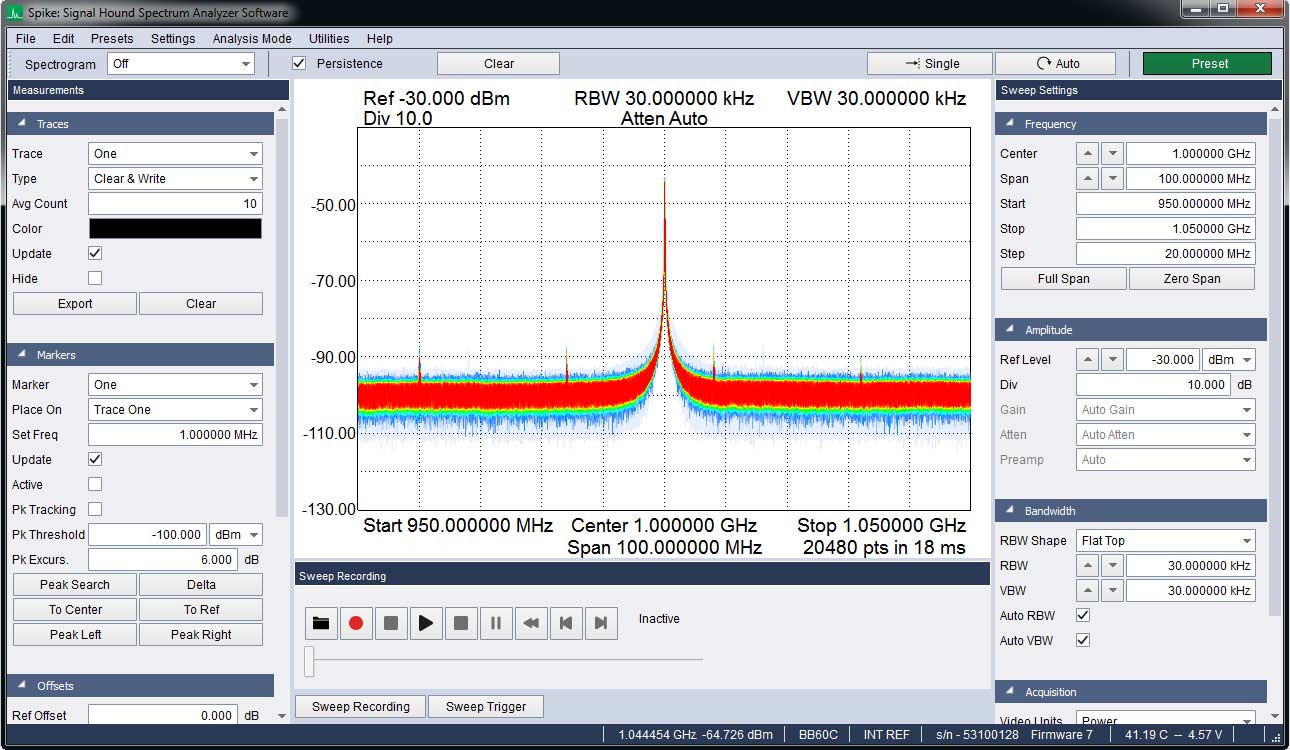Click the Set Freq input field
The image size is (1290, 750).
click(175, 435)
